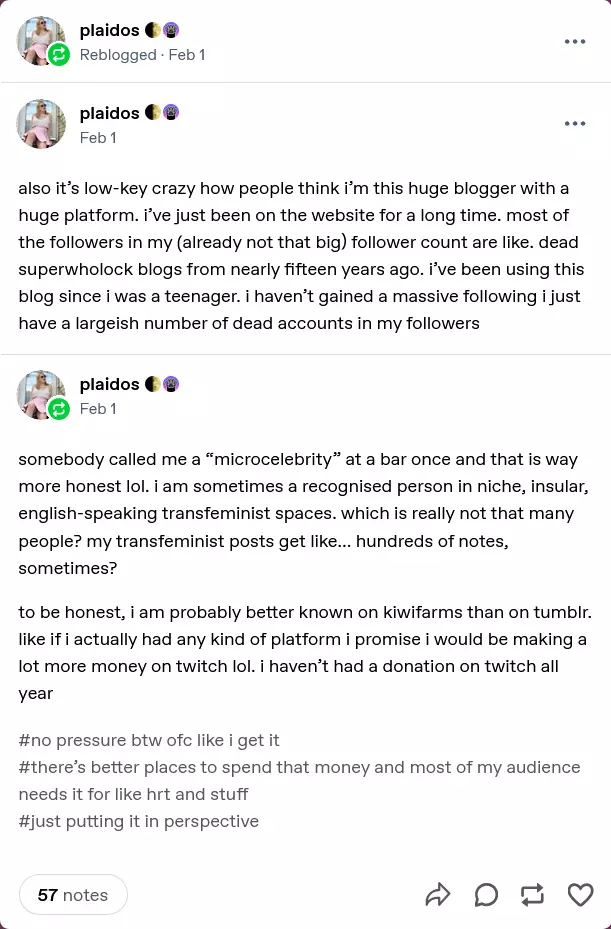Reblog this post using the bottom reblog icon
Screen dimensions: 611x929
(533, 894)
